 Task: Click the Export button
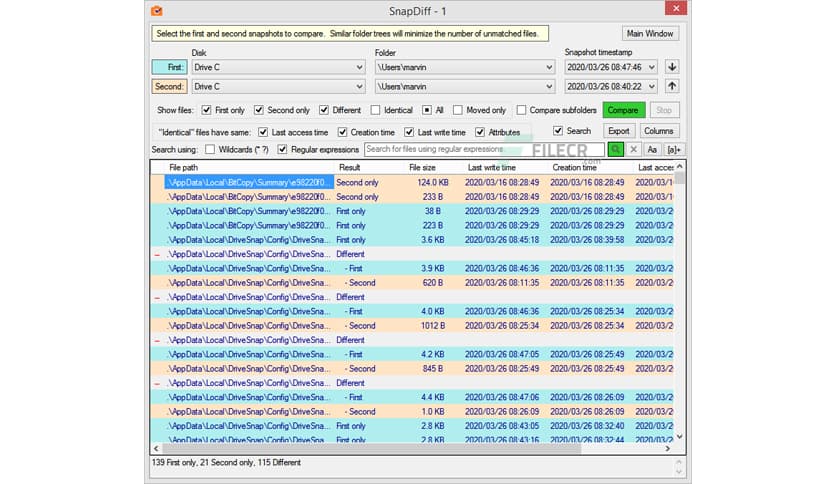(618, 131)
